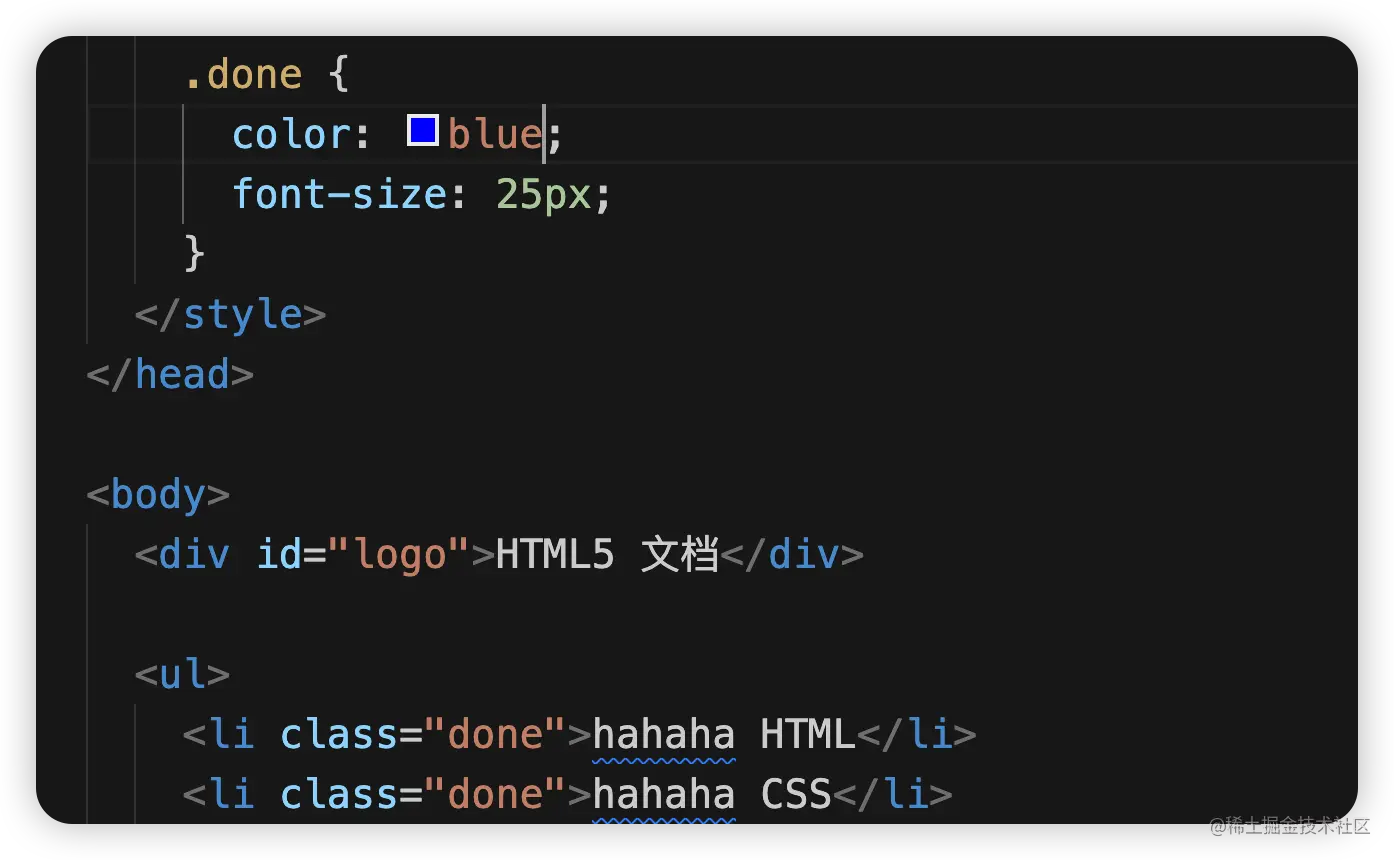
Task: Click the closing '</head>' tag
Action: coord(171,375)
